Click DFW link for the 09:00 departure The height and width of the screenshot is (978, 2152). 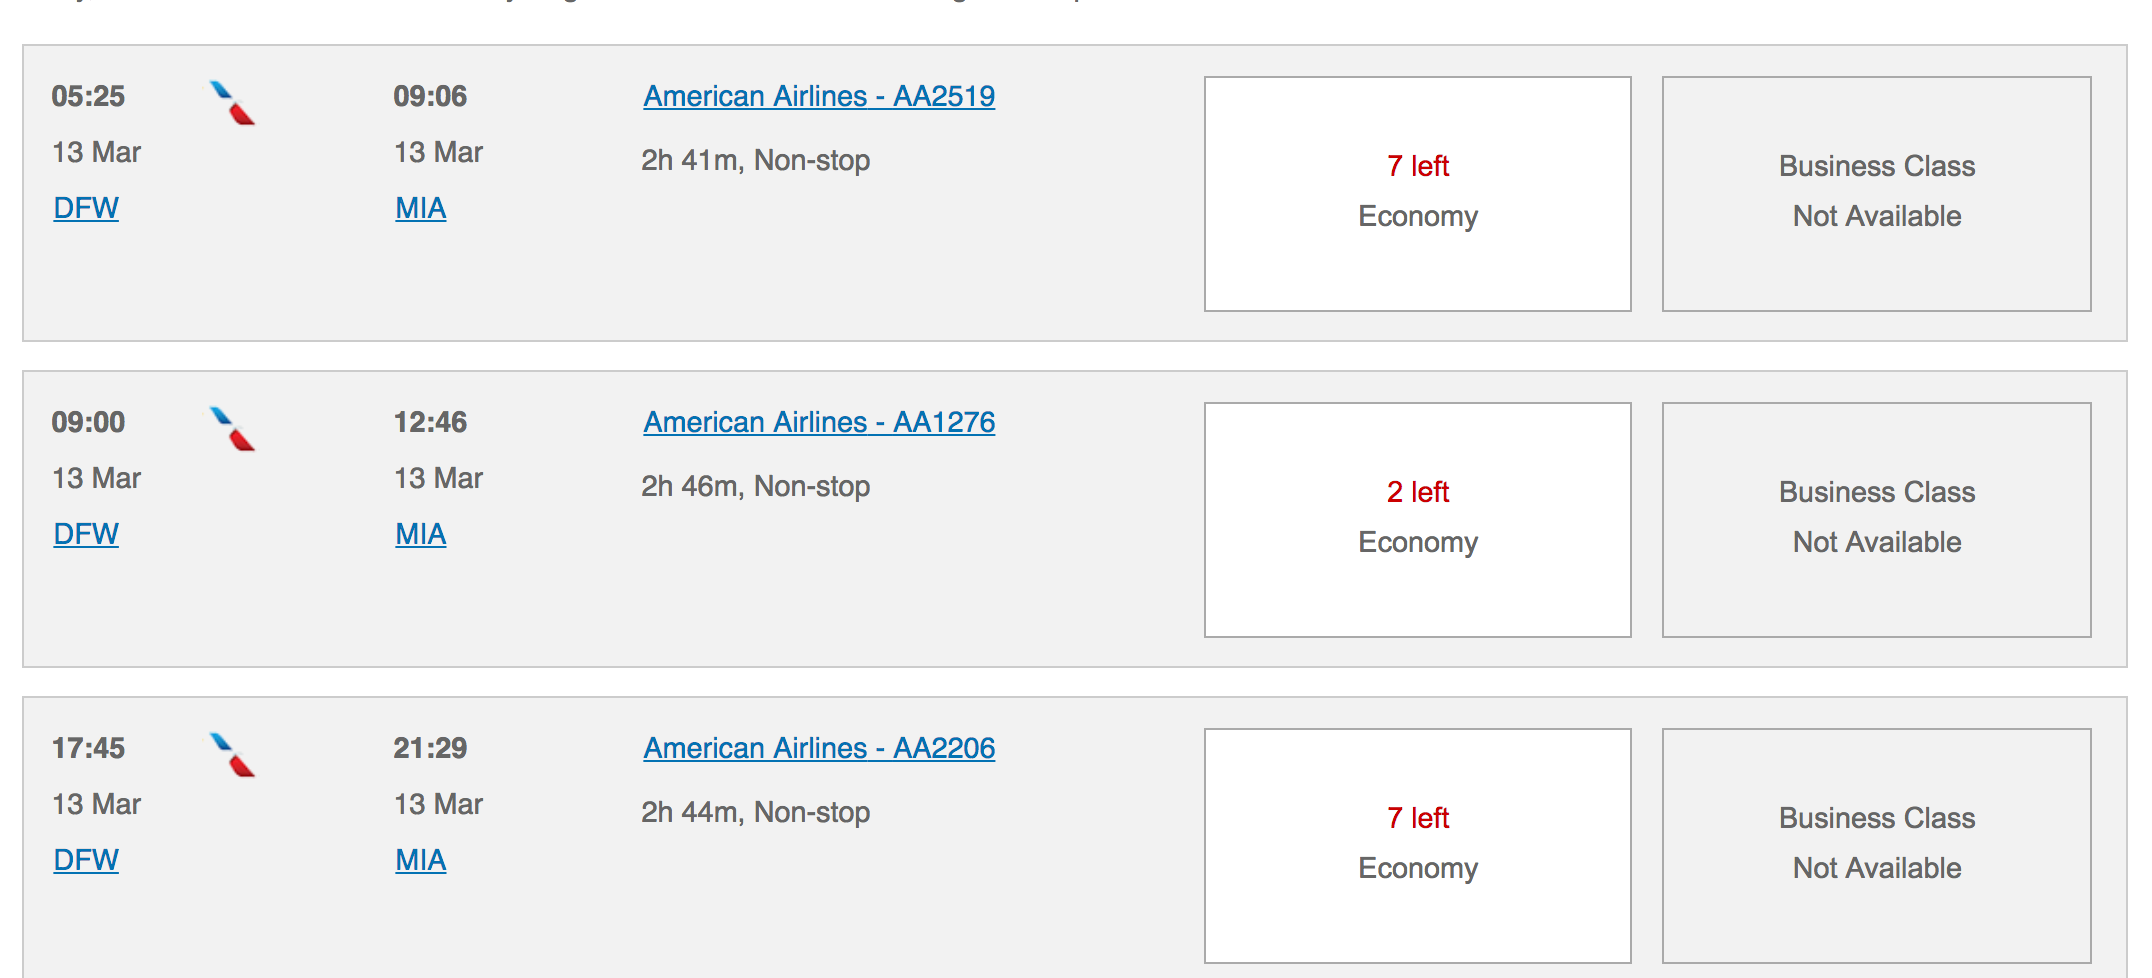pos(86,534)
